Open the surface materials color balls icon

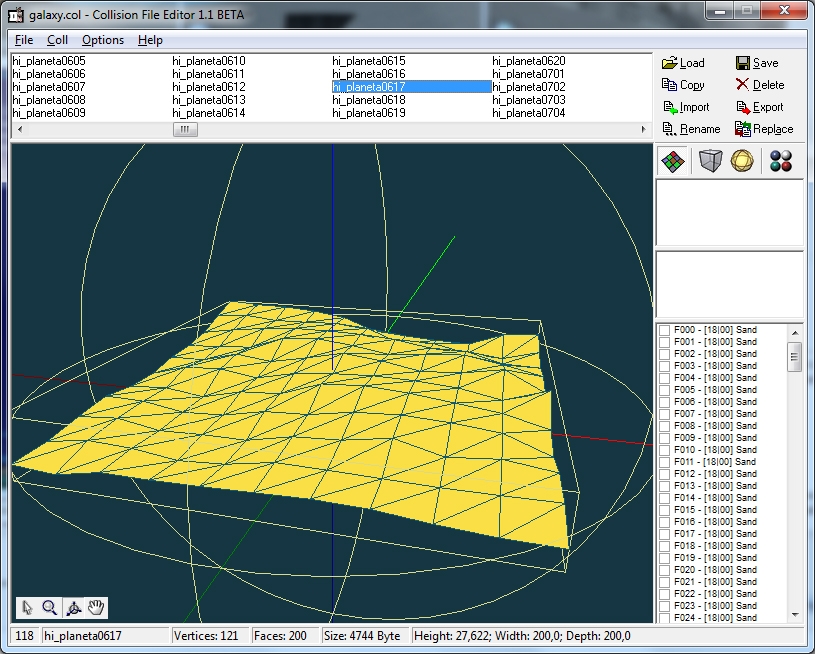point(781,161)
